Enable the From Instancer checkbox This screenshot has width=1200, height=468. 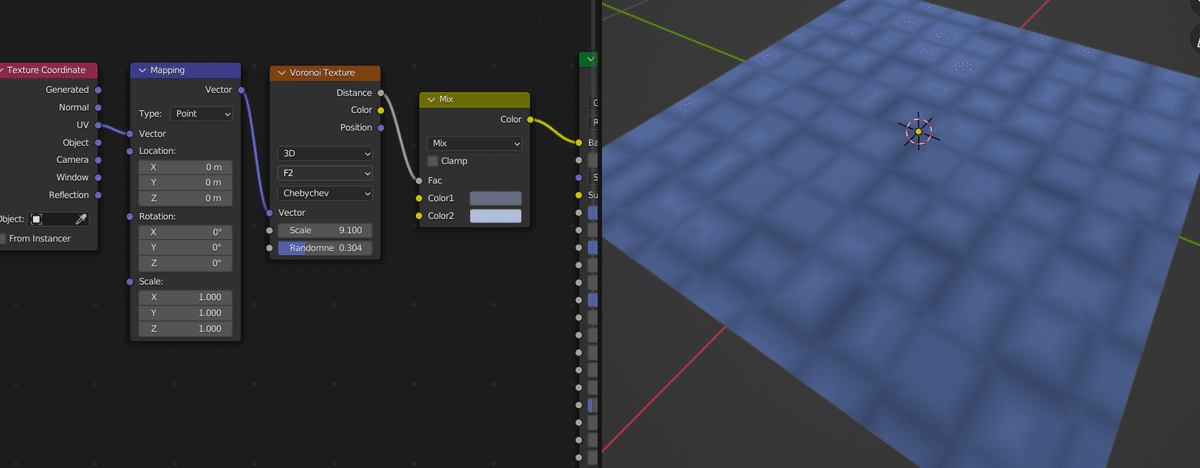(x=2, y=238)
